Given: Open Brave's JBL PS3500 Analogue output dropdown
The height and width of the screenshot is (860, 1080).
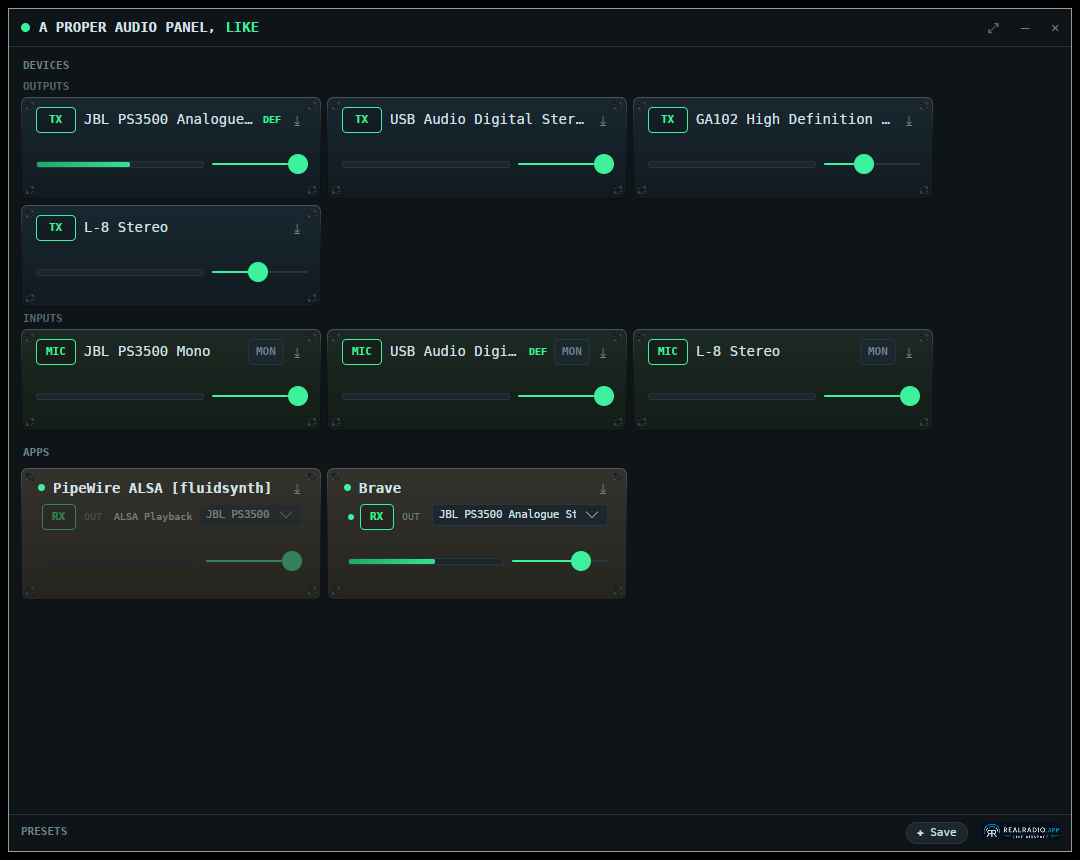Looking at the screenshot, I should tap(520, 515).
